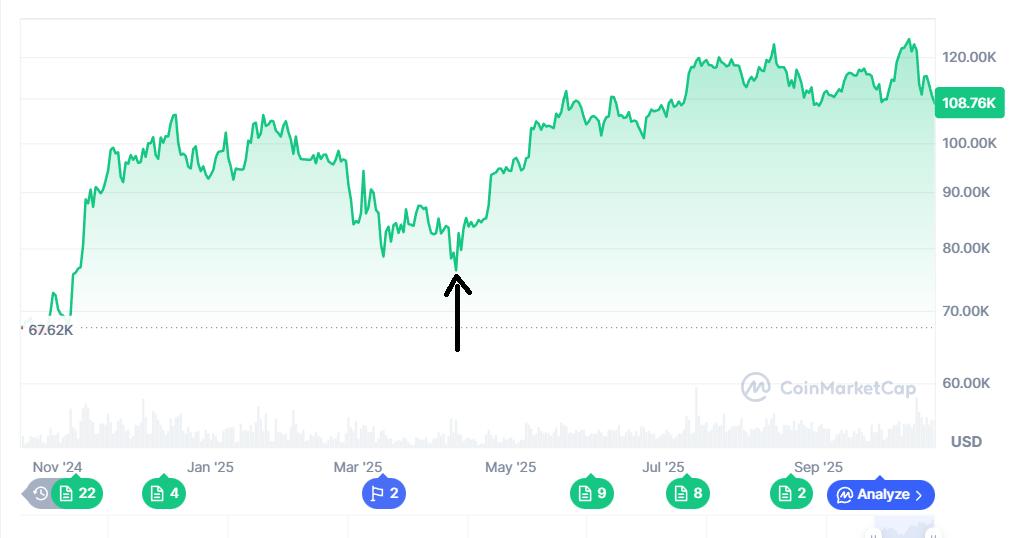Click the left handle of the range slider
1024x538 pixels.
(x=874, y=534)
